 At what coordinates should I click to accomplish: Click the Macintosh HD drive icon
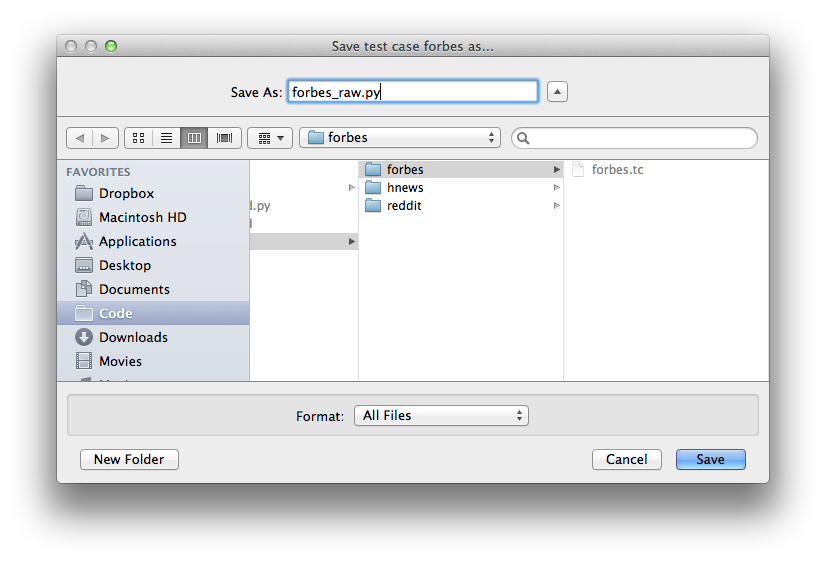[x=84, y=217]
